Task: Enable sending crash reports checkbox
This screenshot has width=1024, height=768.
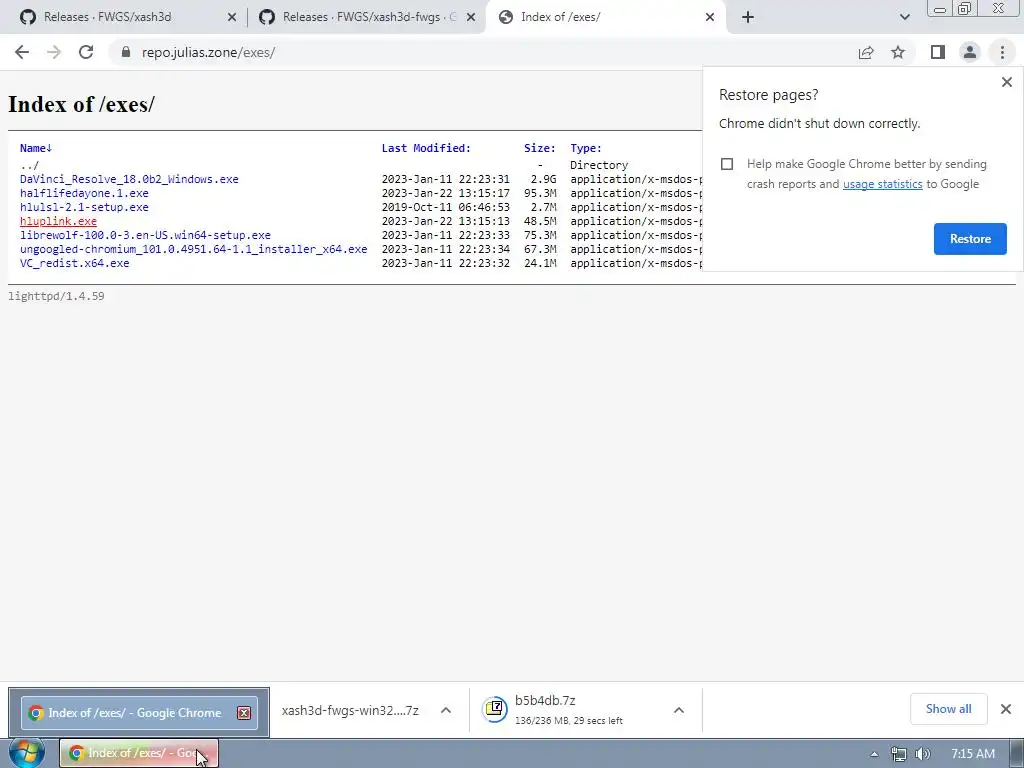Action: 727,164
